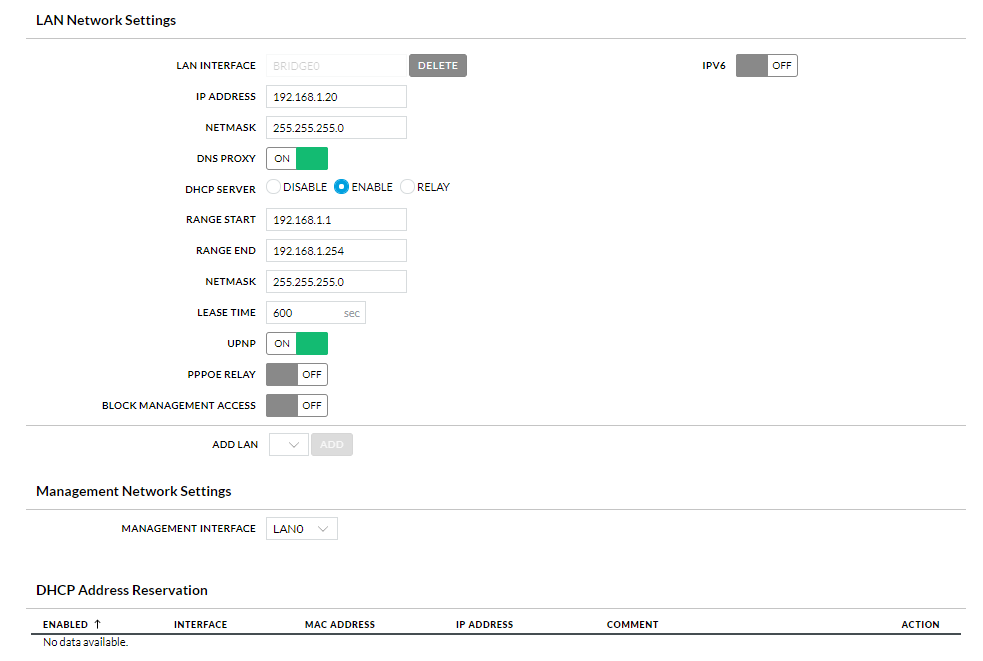This screenshot has width=983, height=661.
Task: Toggle the UPNP switch
Action: pos(297,344)
